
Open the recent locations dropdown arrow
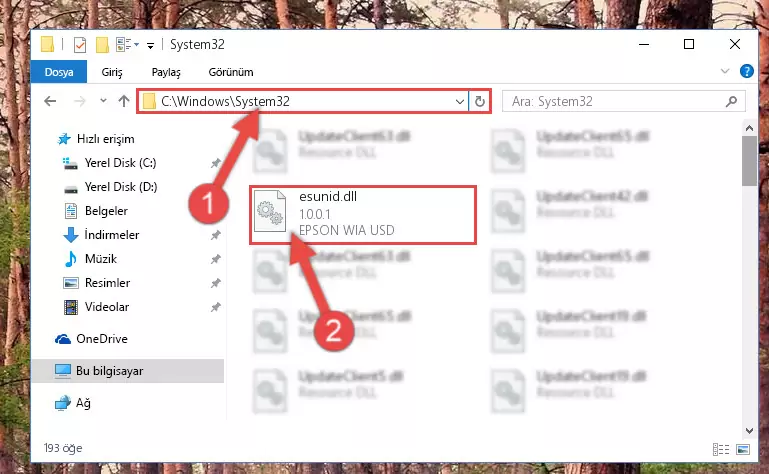coord(103,101)
